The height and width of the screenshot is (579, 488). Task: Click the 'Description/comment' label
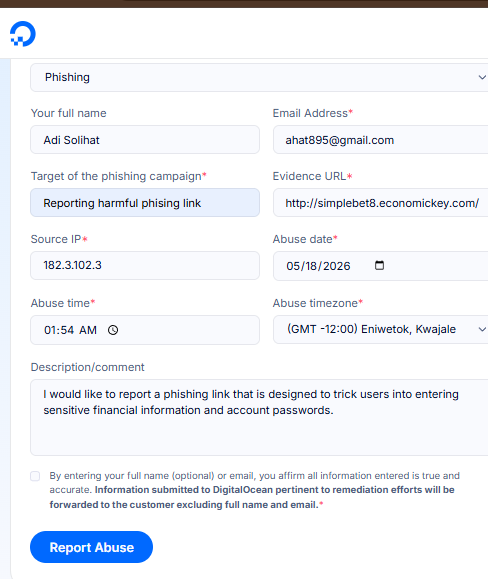[87, 367]
